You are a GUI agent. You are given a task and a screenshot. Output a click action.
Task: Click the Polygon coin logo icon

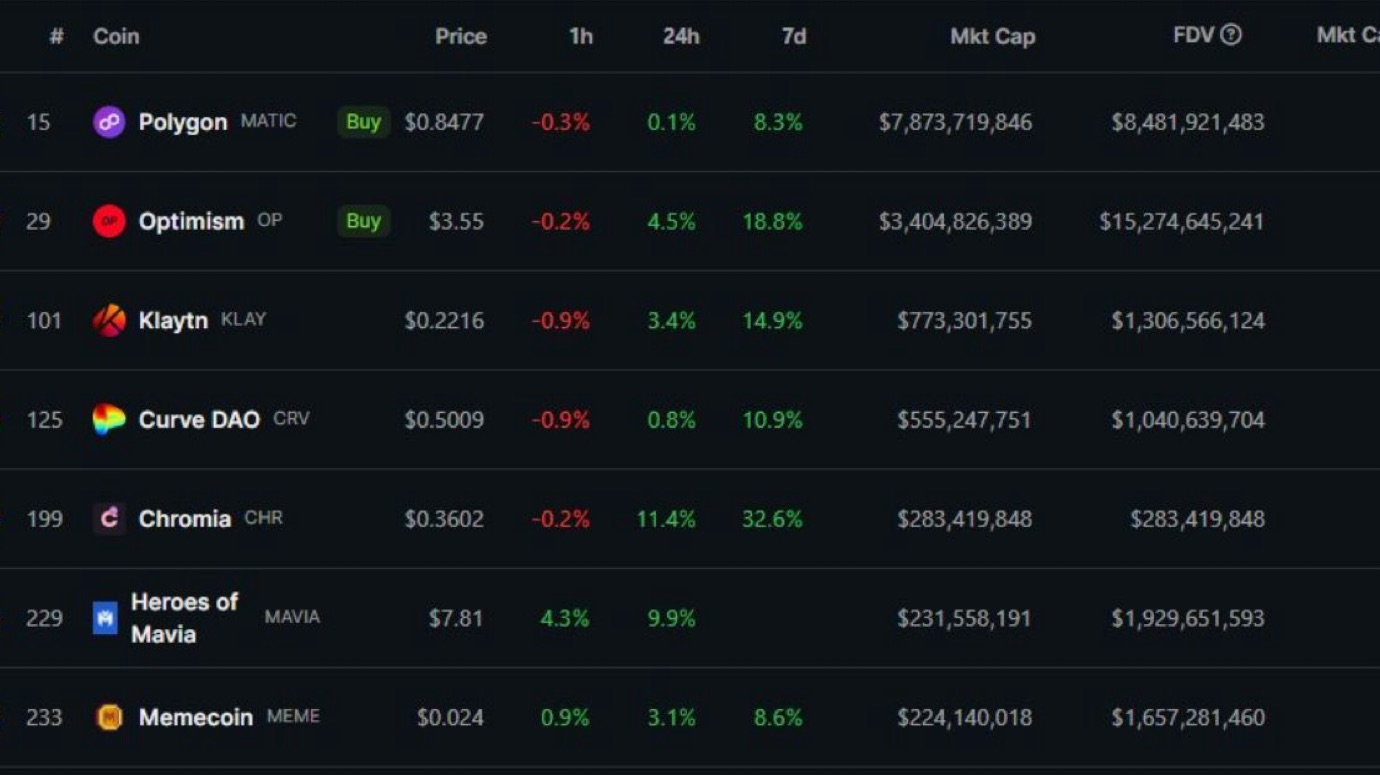coord(109,122)
